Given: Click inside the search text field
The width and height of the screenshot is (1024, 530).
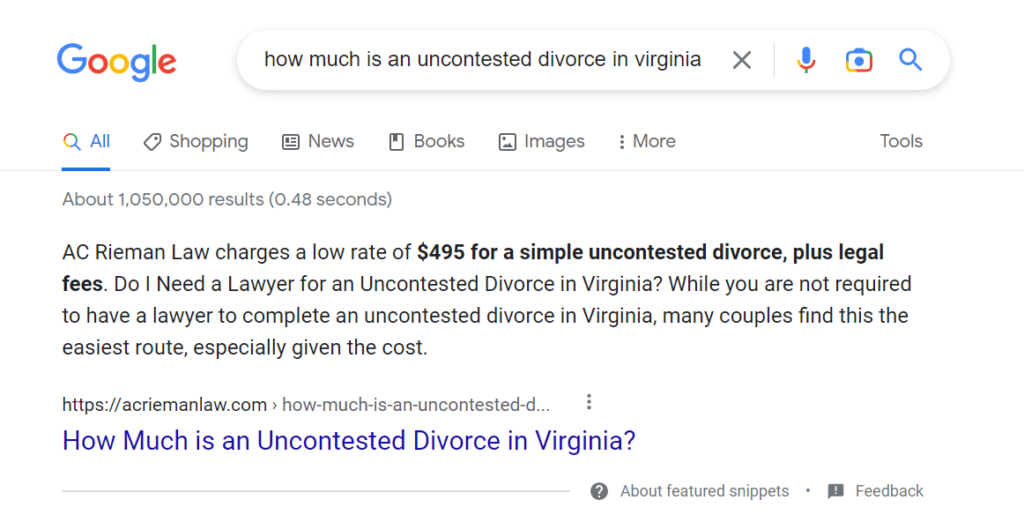Looking at the screenshot, I should 483,59.
